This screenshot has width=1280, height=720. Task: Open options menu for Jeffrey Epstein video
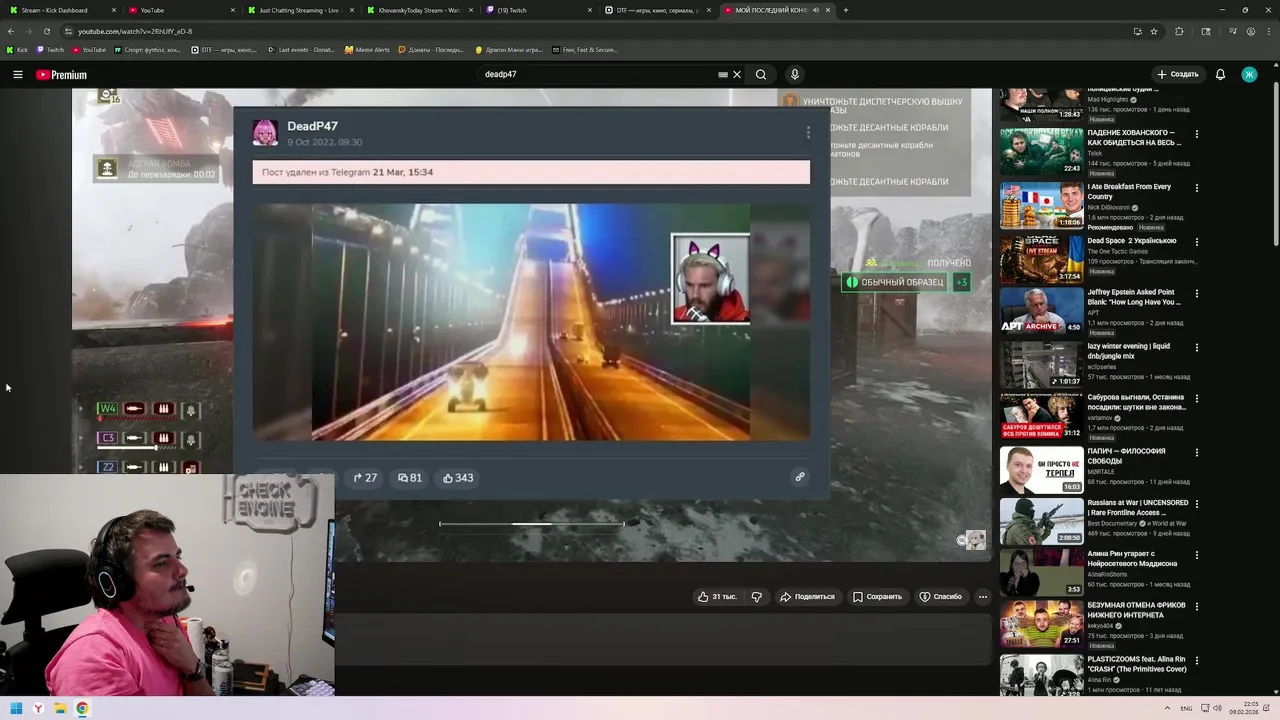[1197, 294]
